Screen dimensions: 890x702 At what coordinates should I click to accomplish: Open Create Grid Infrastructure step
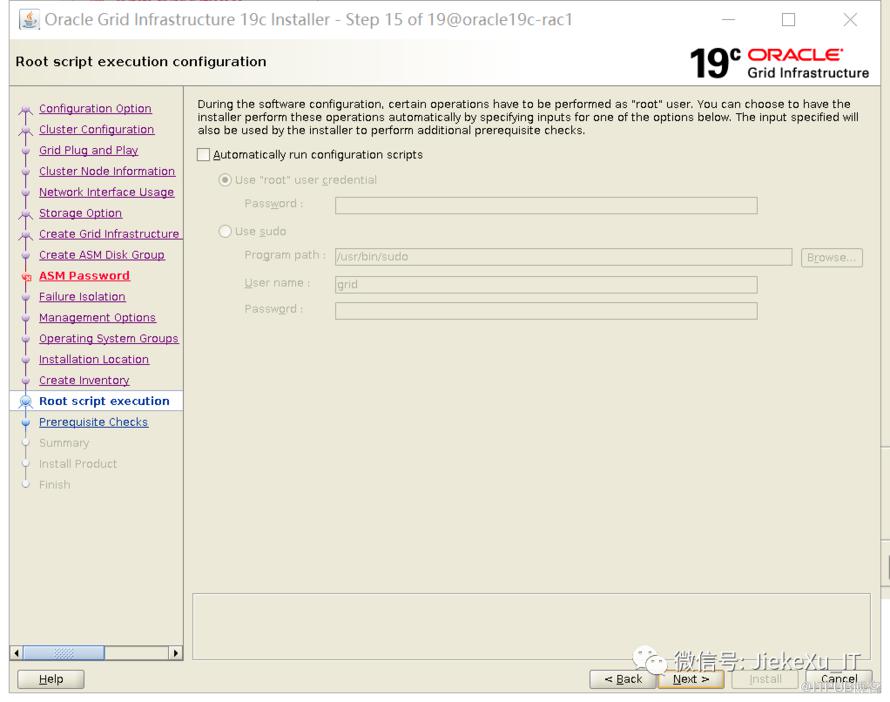[110, 234]
